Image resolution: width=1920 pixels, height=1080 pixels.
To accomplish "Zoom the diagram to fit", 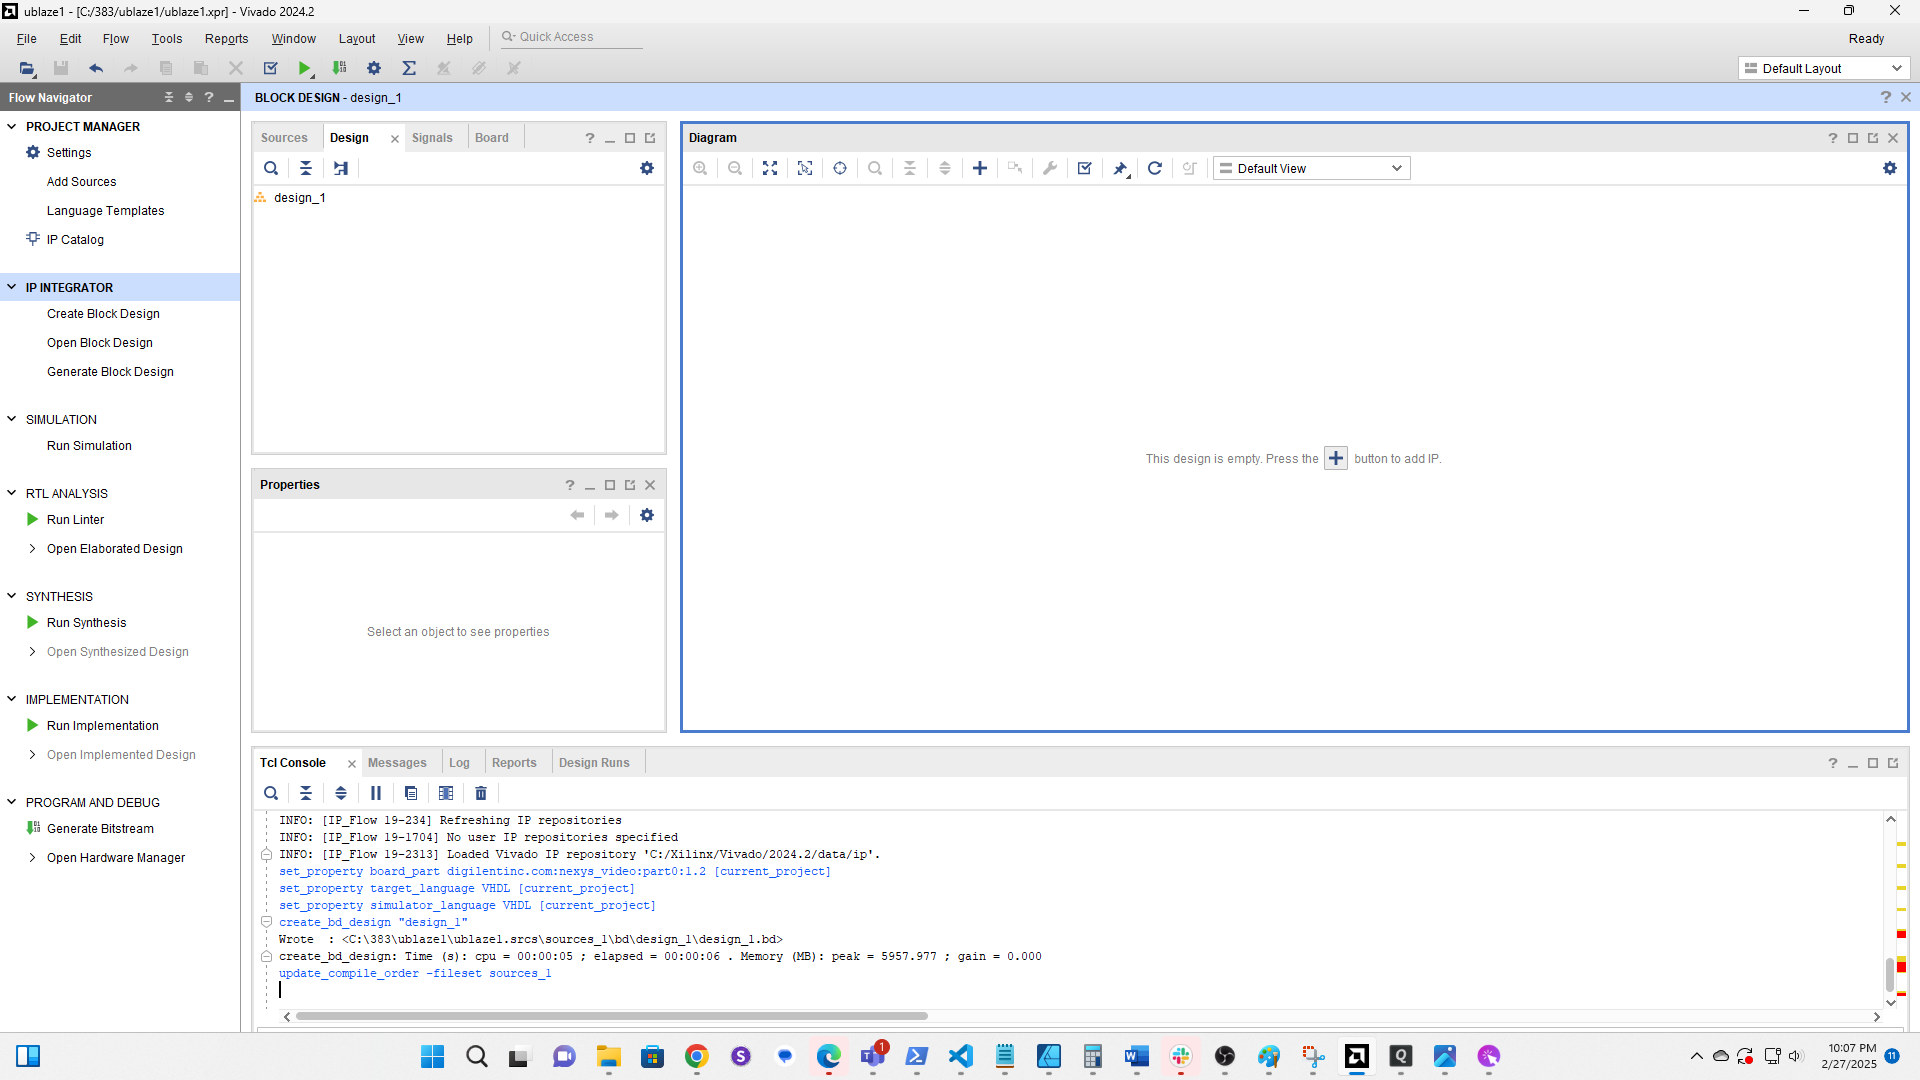I will point(770,168).
